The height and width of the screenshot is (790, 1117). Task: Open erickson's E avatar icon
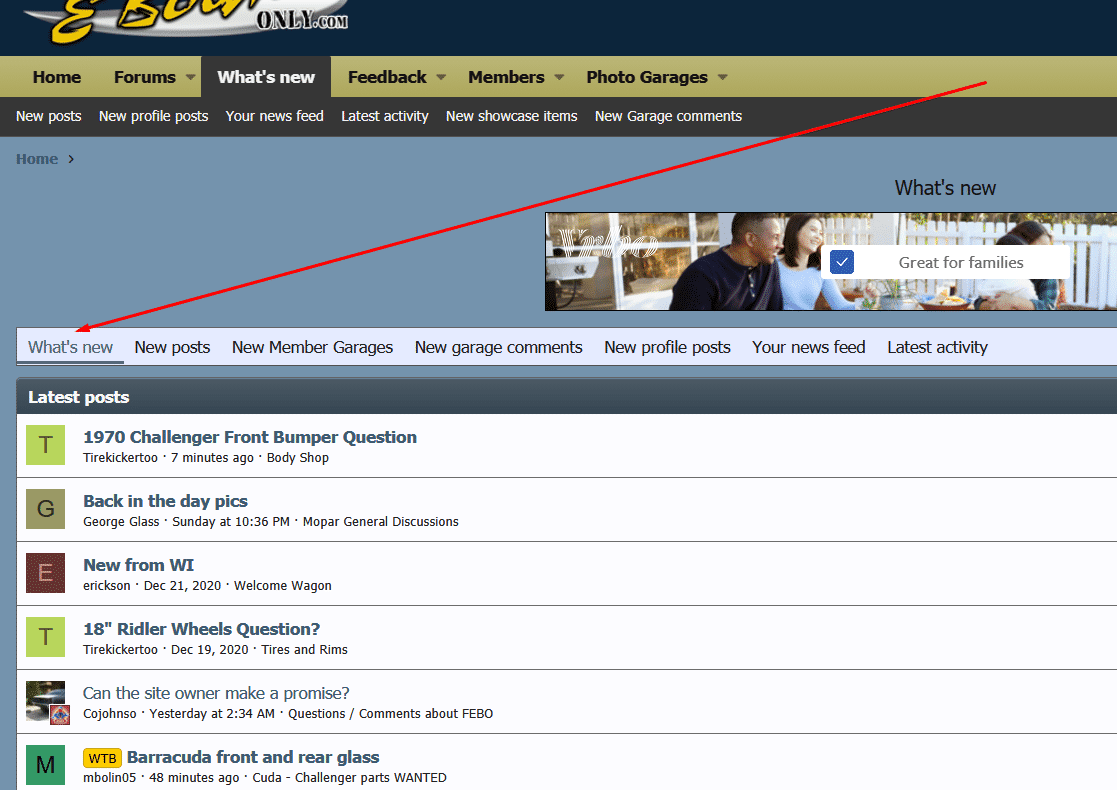click(45, 573)
